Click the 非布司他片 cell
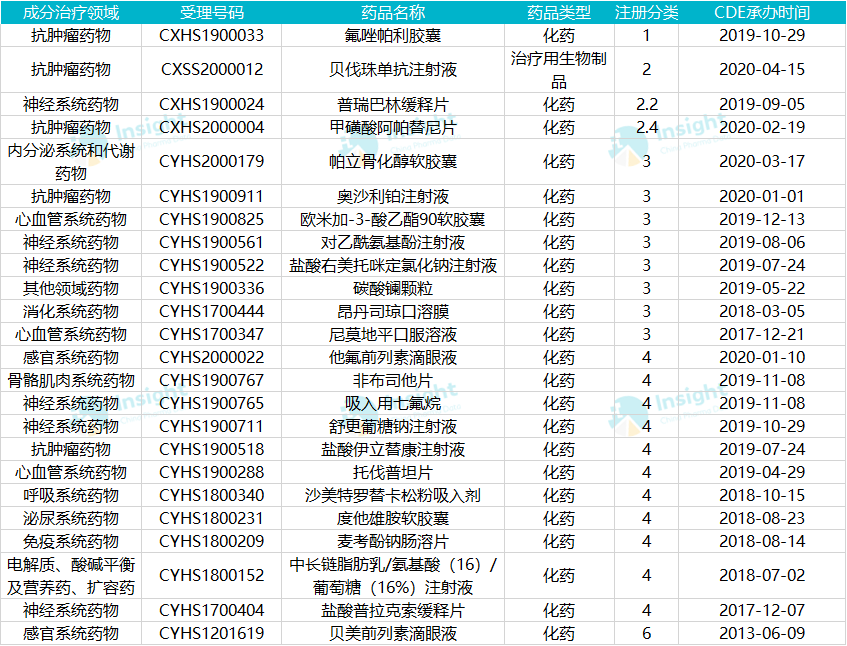Image resolution: width=847 pixels, height=646 pixels. point(393,381)
